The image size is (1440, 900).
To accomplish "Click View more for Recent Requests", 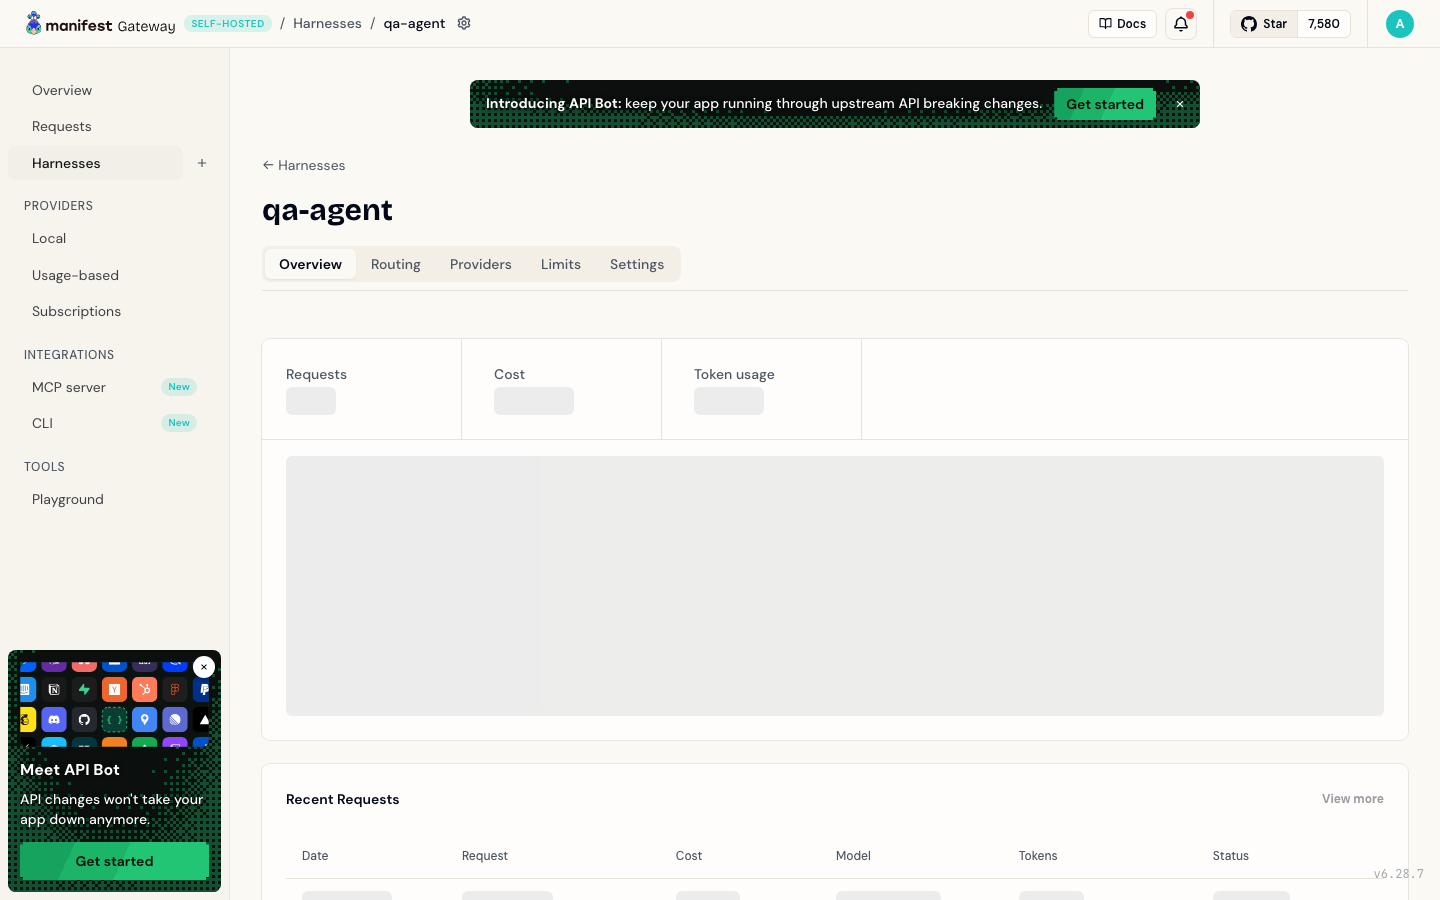I will coord(1353,799).
